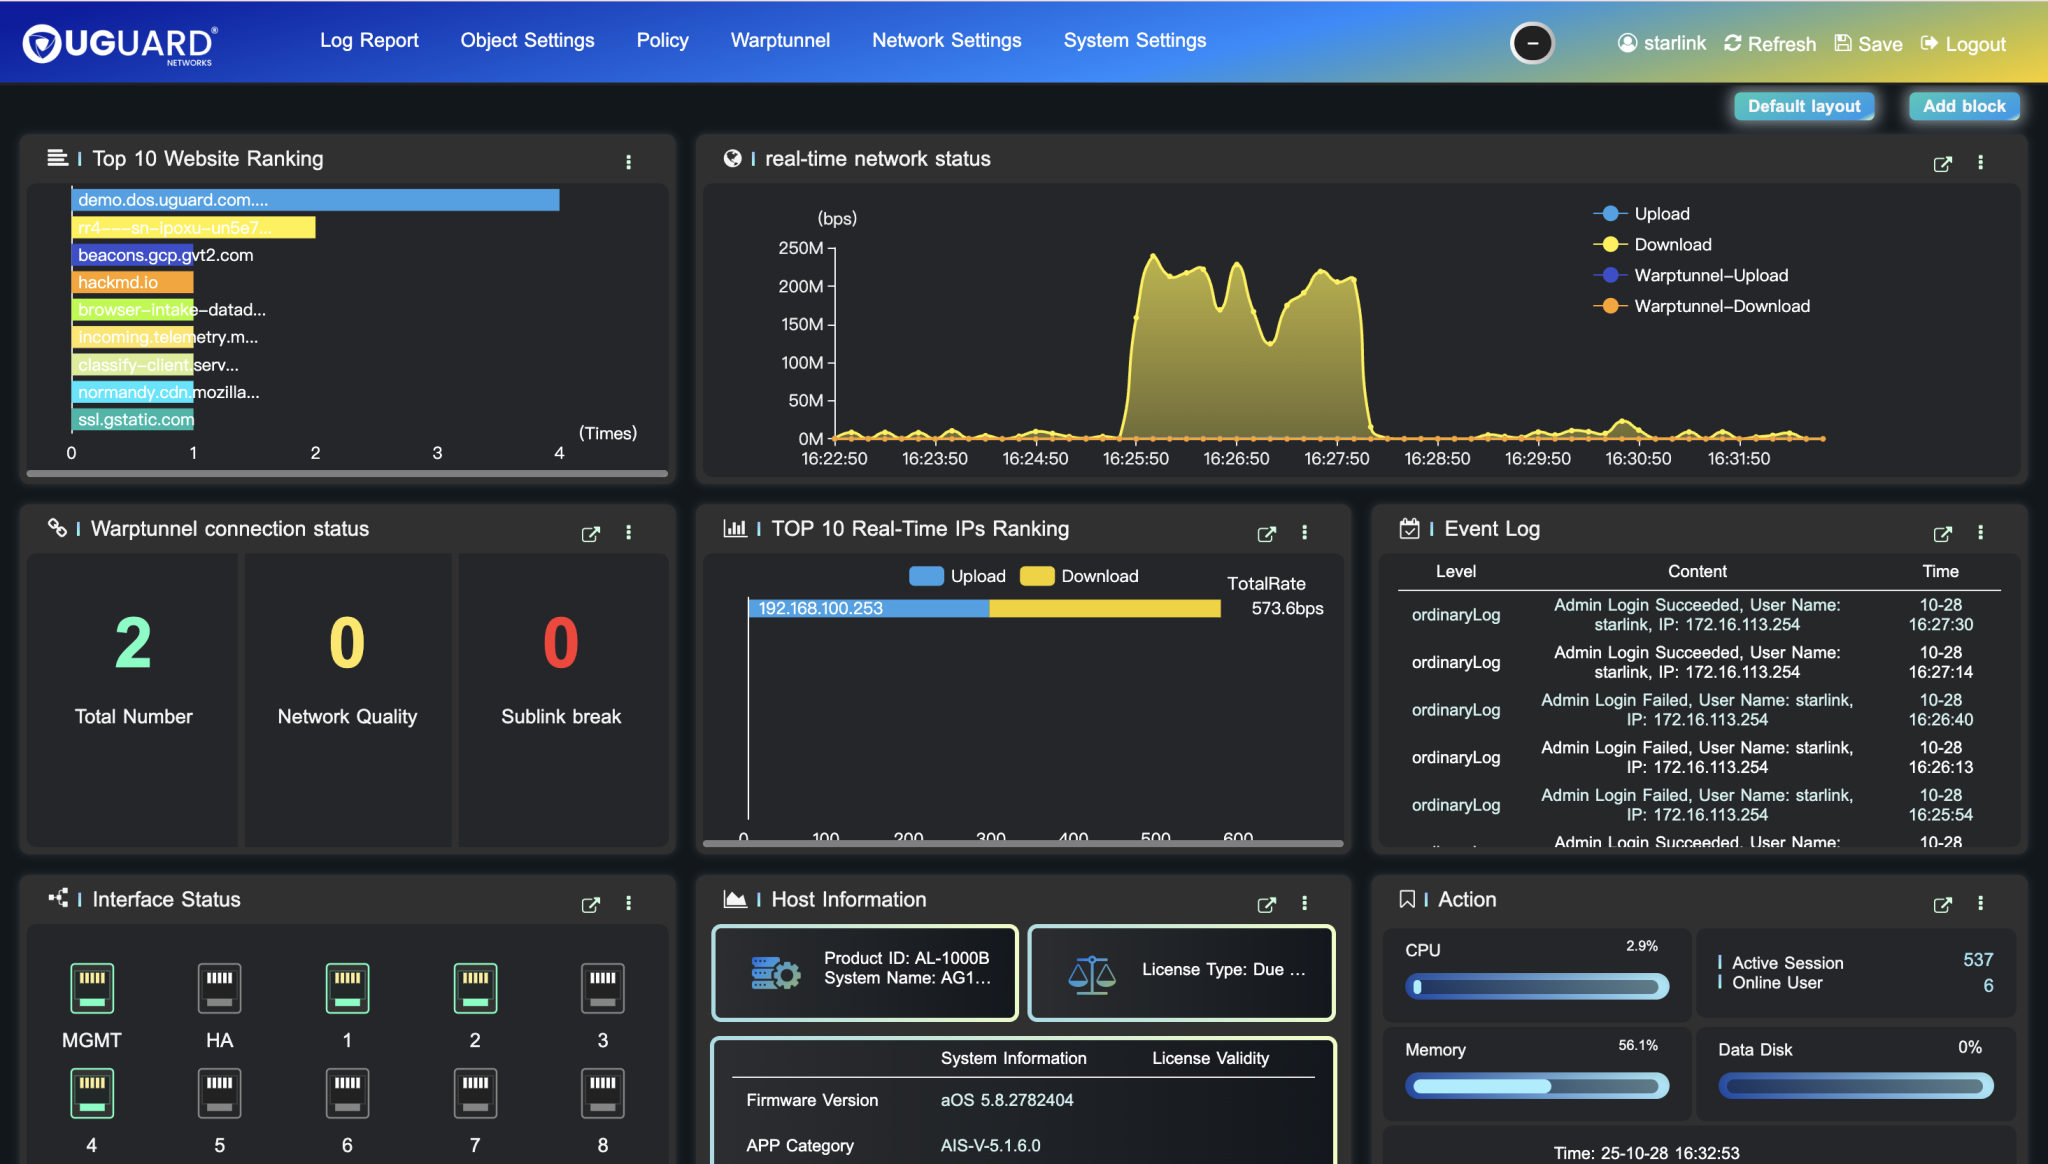Click the Refresh icon in header
Screen dimensions: 2048x1164
pyautogui.click(x=1733, y=43)
